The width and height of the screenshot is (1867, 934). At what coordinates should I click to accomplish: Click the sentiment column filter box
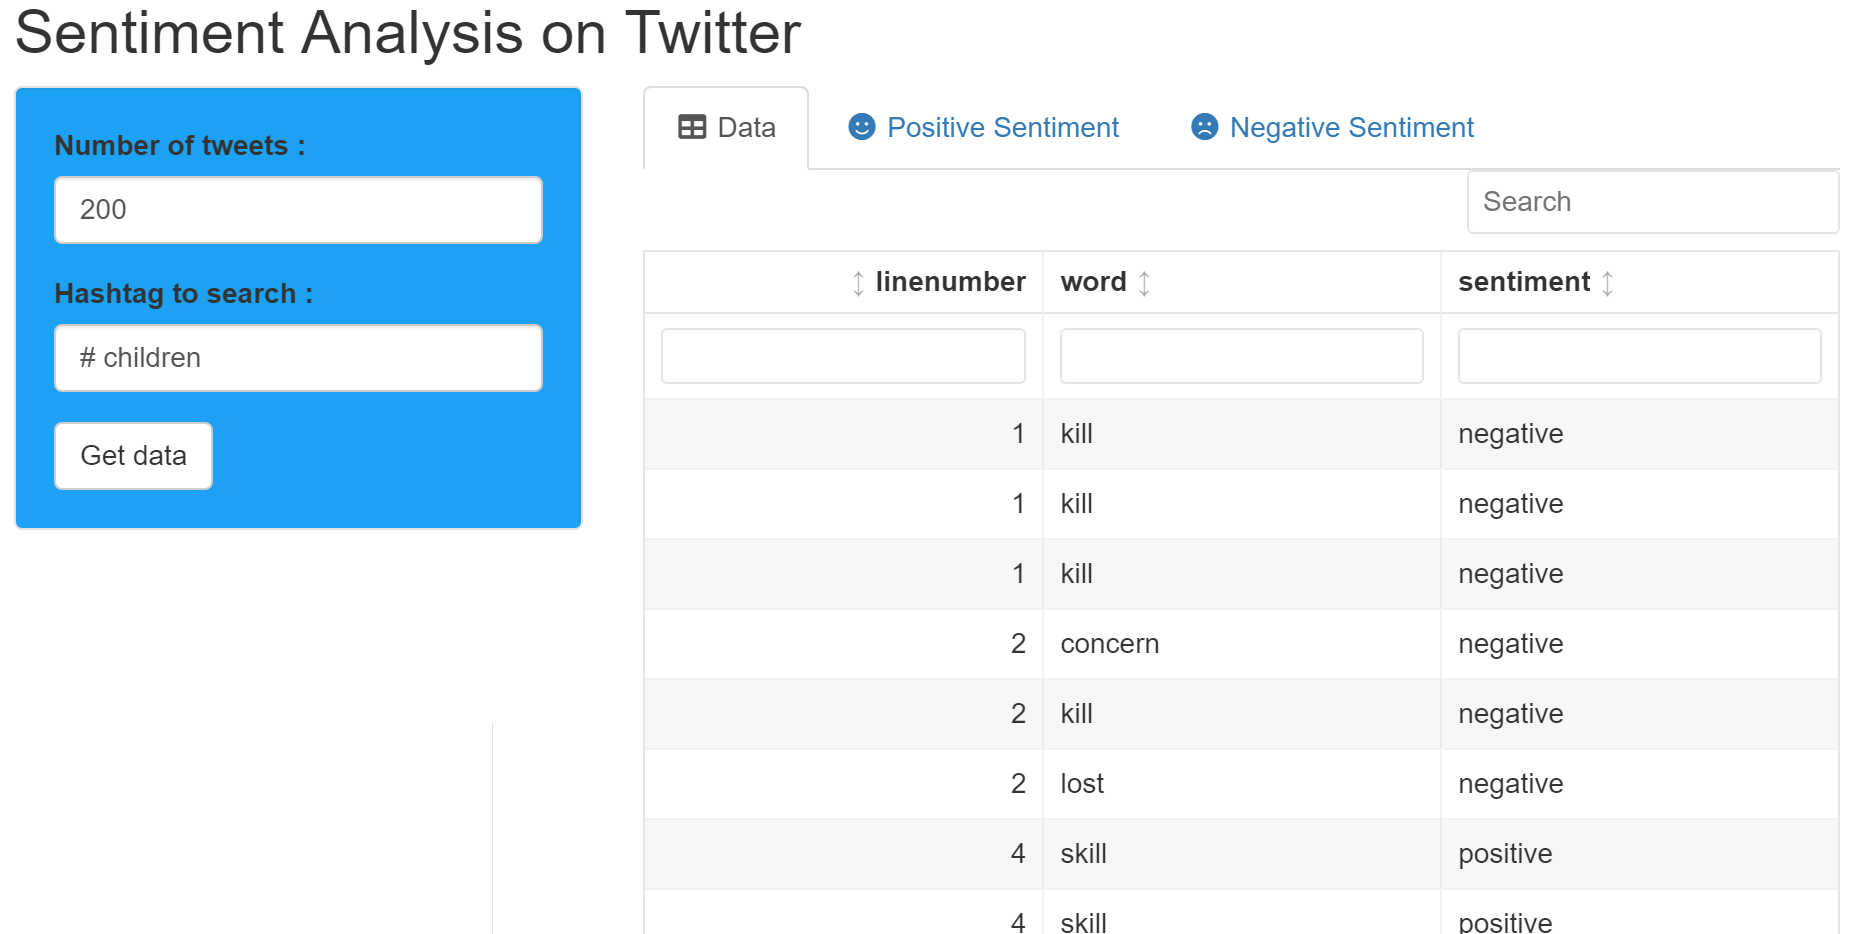tap(1639, 356)
